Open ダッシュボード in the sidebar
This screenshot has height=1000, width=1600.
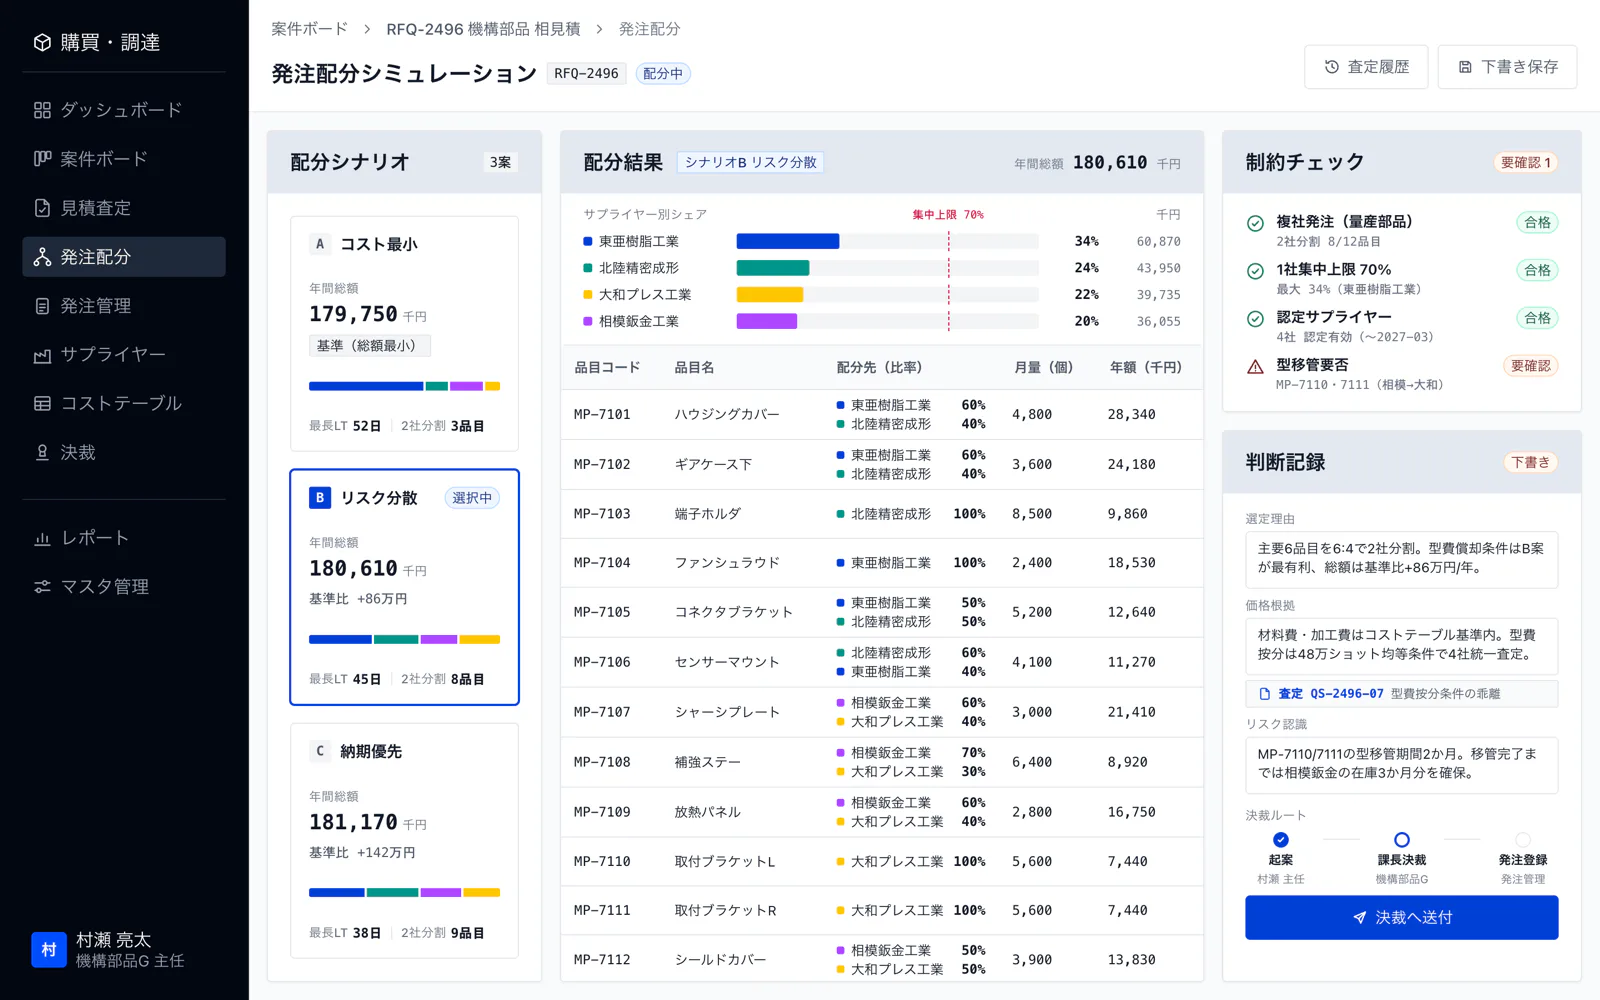tap(124, 110)
